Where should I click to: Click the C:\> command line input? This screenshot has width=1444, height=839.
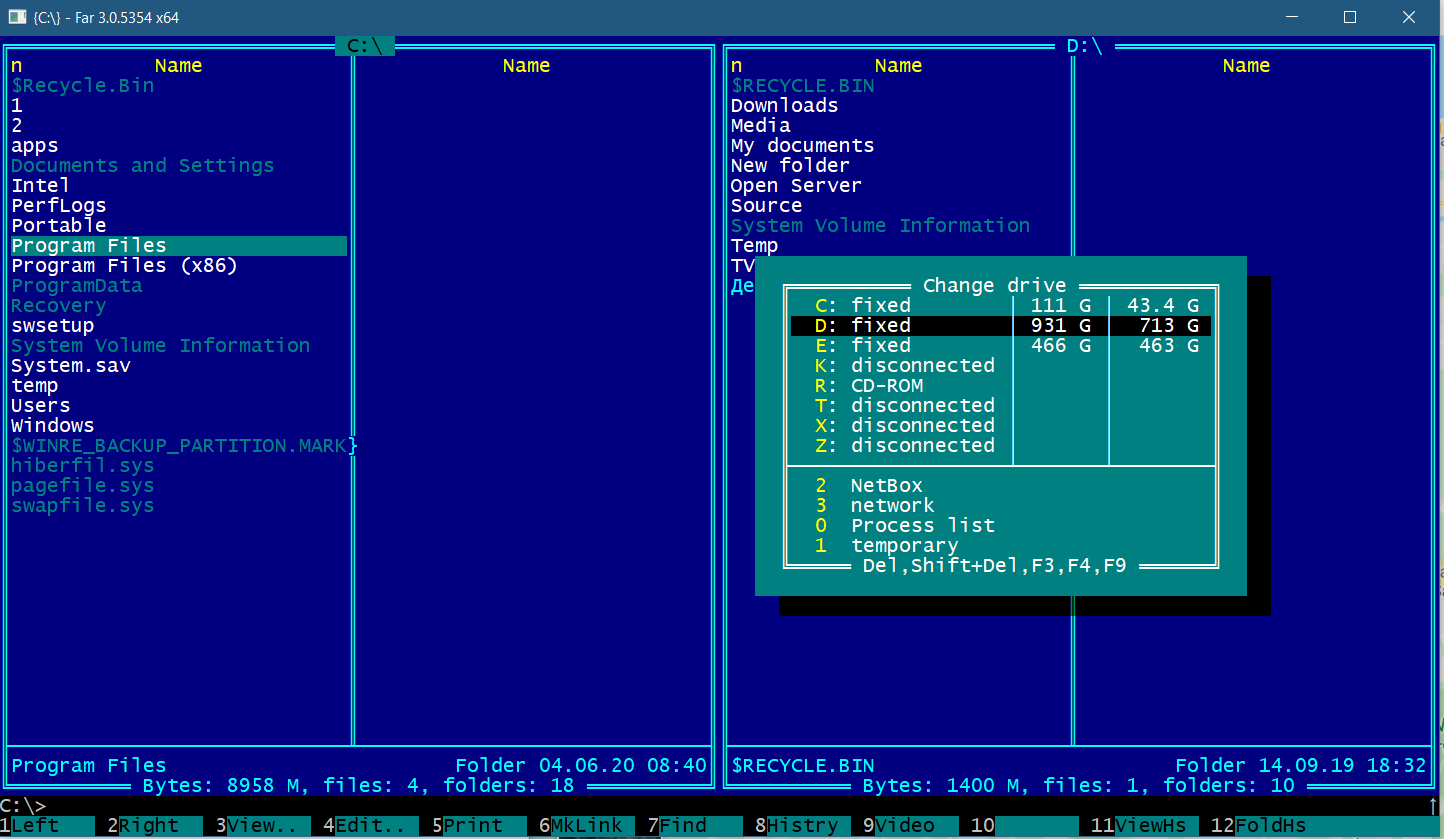[700, 805]
